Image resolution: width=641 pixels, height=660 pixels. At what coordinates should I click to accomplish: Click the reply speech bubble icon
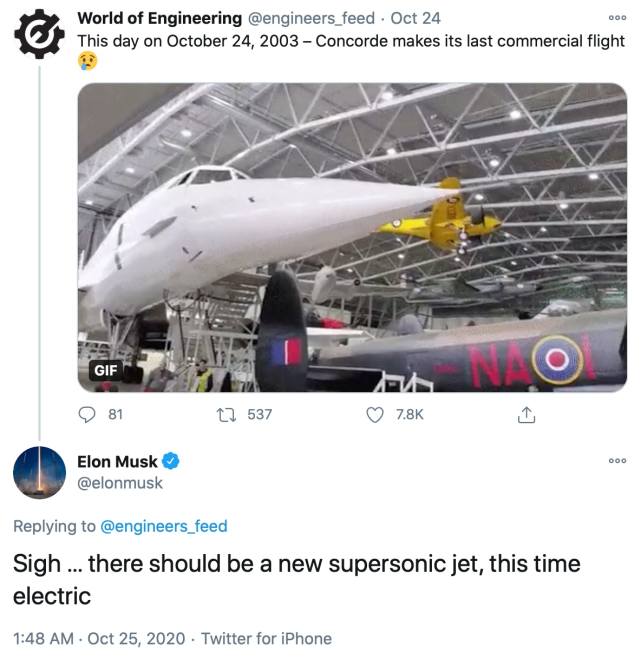point(87,415)
